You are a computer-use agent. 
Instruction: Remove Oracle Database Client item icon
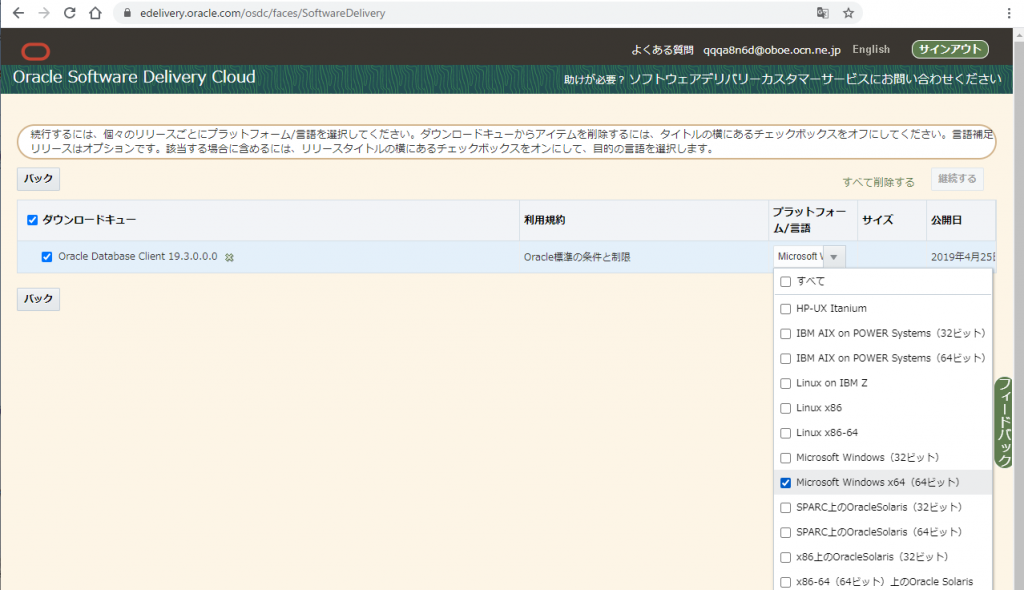point(229,258)
